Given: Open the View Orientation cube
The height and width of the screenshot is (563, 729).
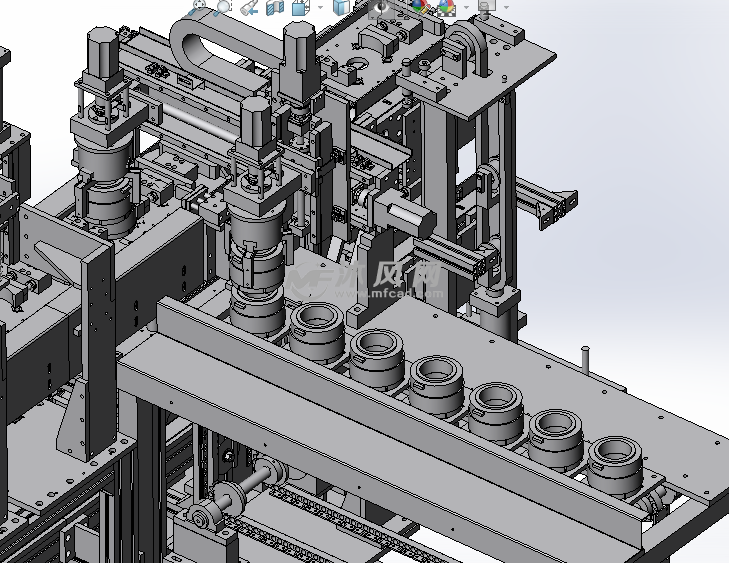Looking at the screenshot, I should click(300, 7).
